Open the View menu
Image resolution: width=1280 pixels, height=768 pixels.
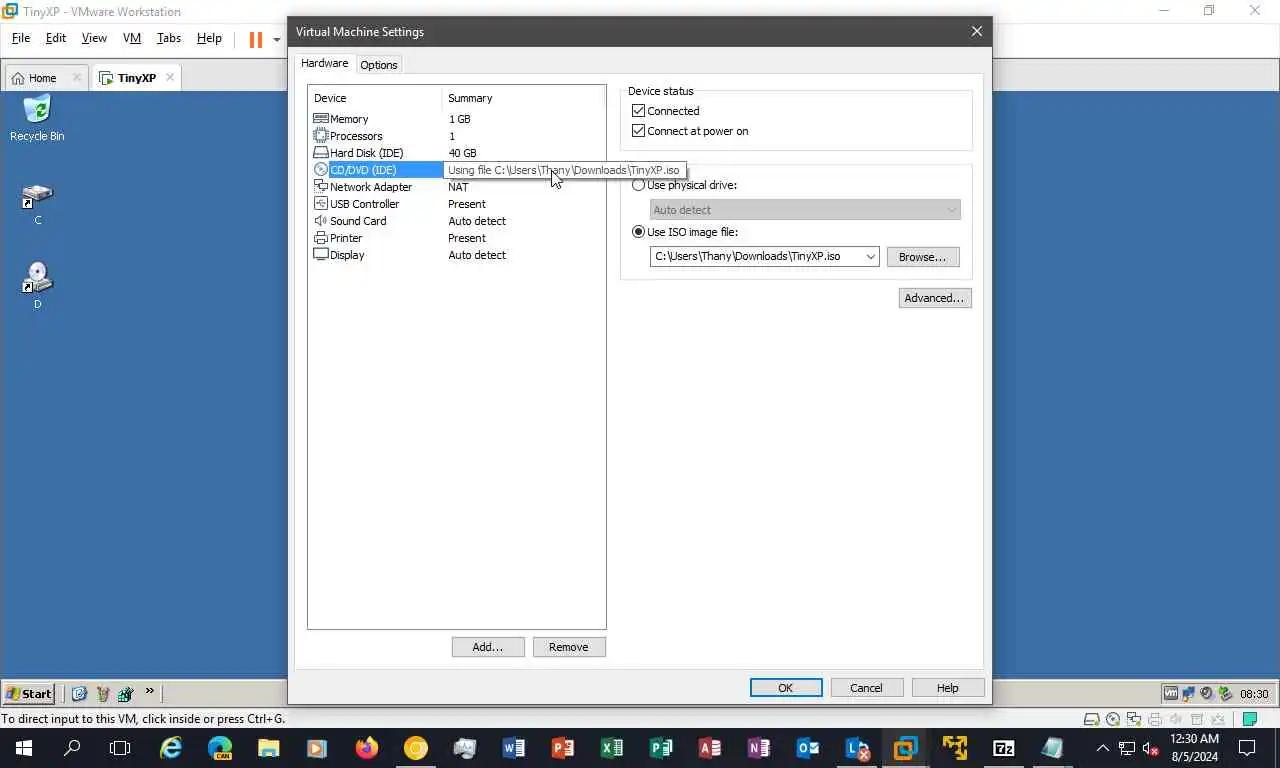pos(94,38)
